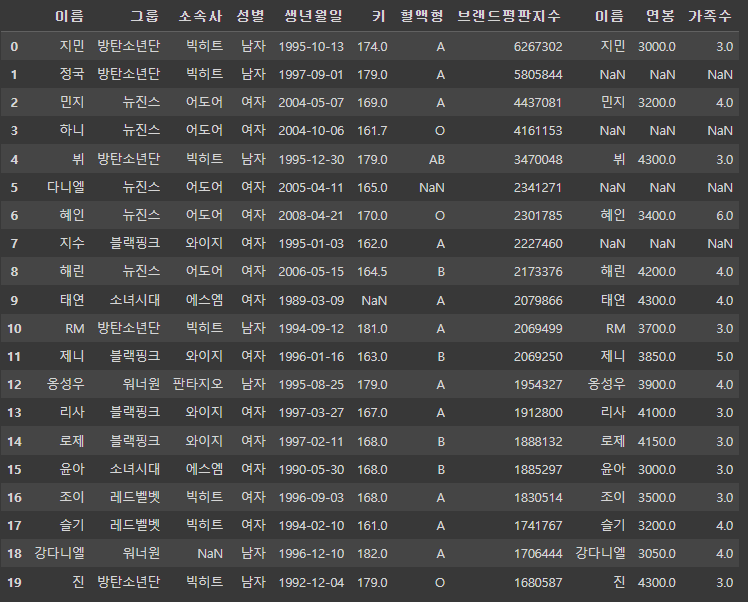Click salary value 3050.0
748x602 pixels.
point(657,554)
